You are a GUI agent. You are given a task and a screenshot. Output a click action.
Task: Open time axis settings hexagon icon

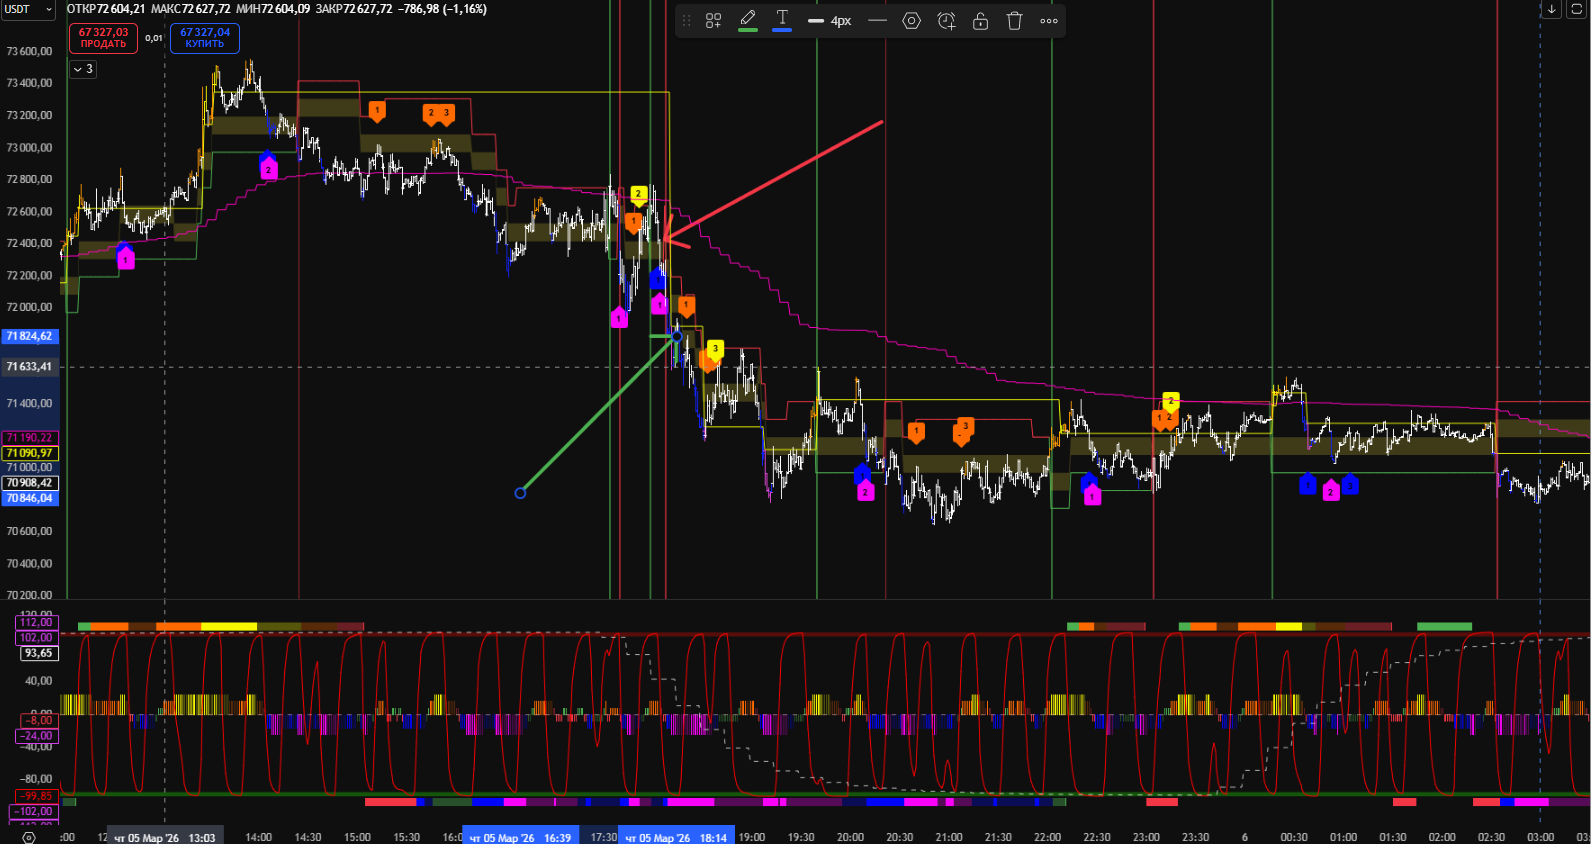(x=28, y=837)
